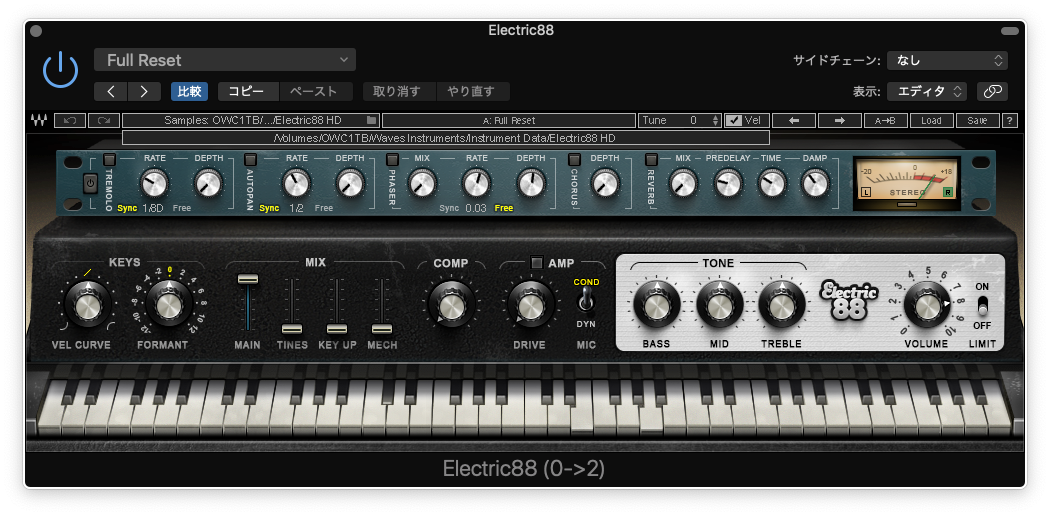Image resolution: width=1050 pixels, height=516 pixels.
Task: Click the ペースト paste button
Action: tap(317, 92)
